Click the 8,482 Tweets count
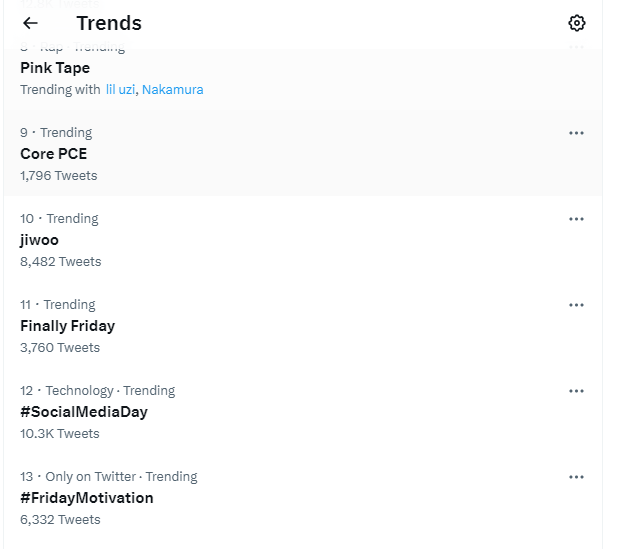Viewport: 624px width, 549px height. (x=60, y=262)
